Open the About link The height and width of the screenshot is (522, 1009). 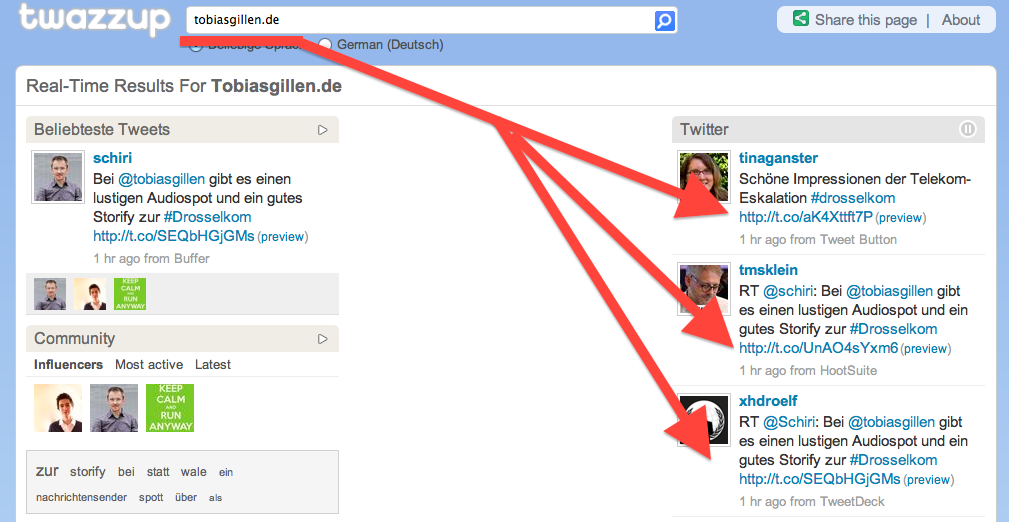point(961,20)
